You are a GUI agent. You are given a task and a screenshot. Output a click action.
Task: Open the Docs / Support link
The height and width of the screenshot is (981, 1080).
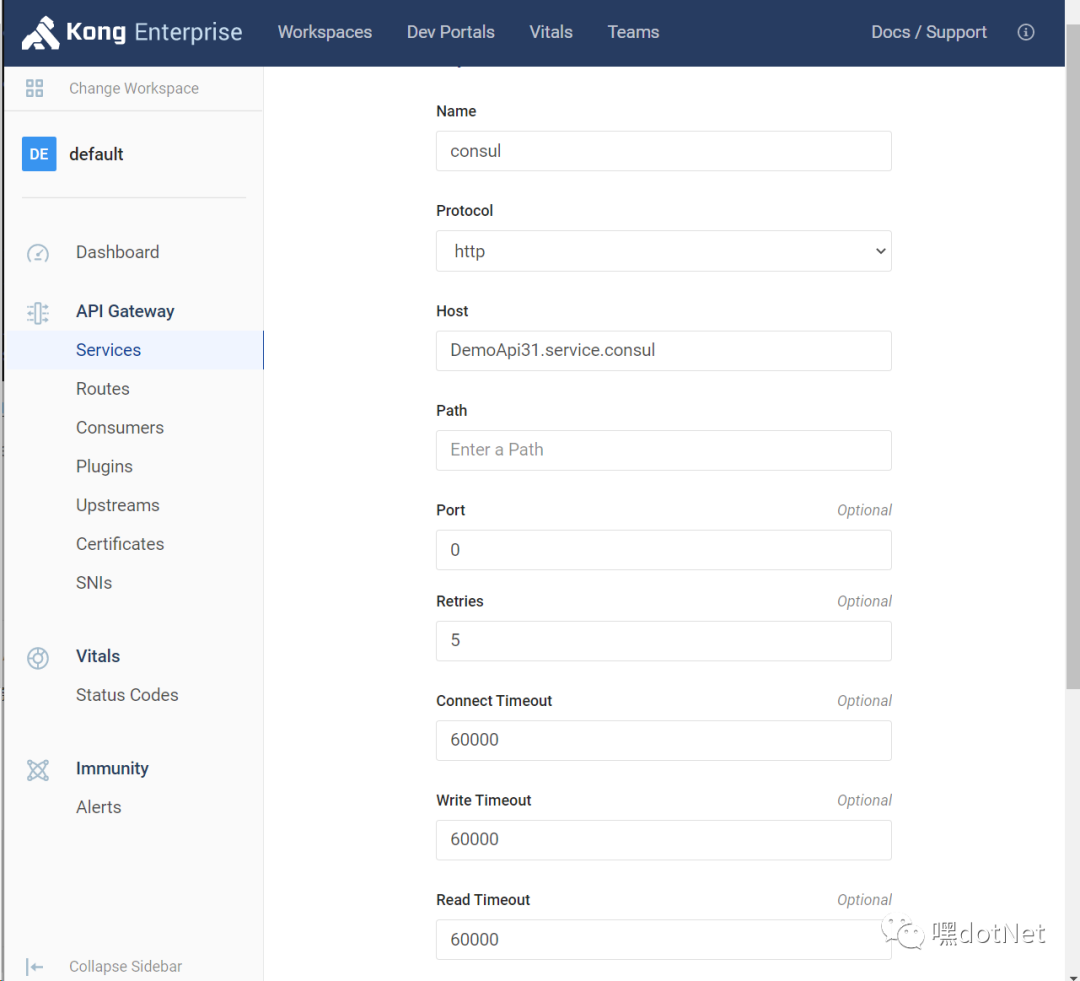[928, 32]
